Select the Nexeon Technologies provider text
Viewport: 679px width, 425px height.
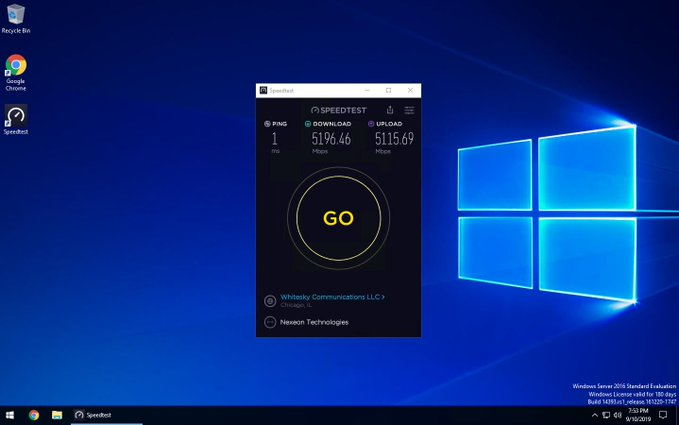(314, 322)
